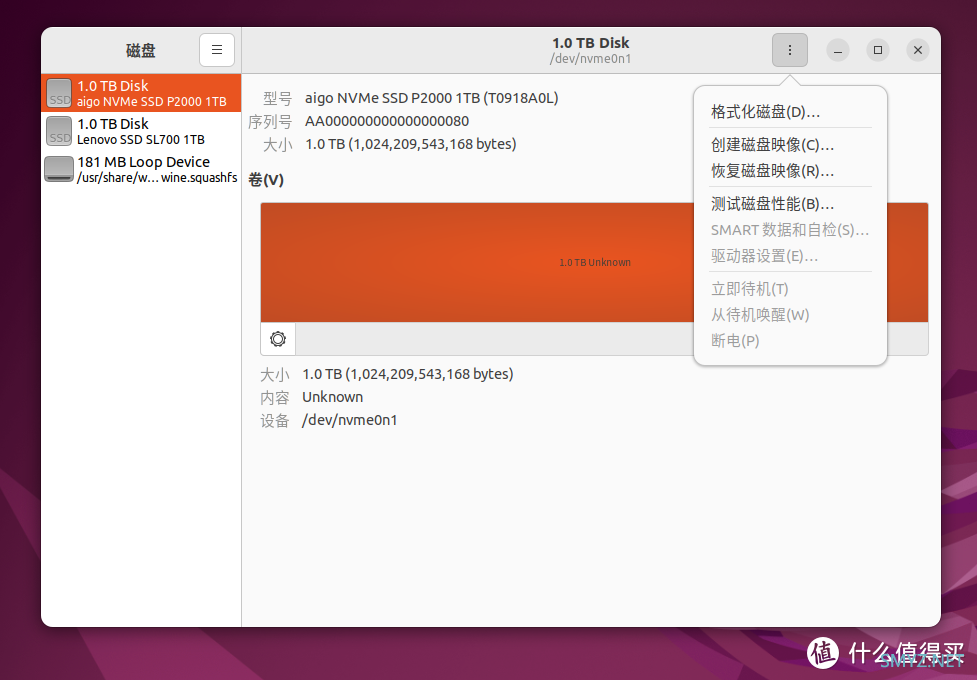This screenshot has height=680, width=977.
Task: Open the hamburger menu beside 磁盘 title
Action: point(217,50)
